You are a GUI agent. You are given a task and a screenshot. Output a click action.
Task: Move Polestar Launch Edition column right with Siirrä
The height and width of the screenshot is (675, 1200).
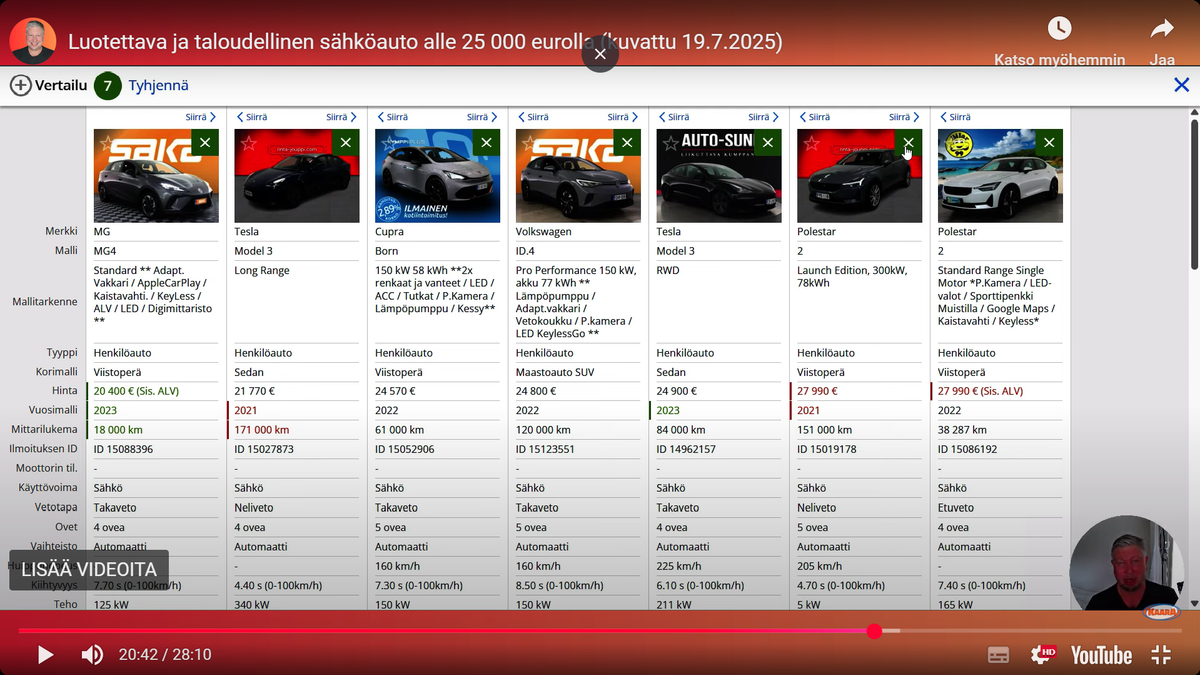904,117
